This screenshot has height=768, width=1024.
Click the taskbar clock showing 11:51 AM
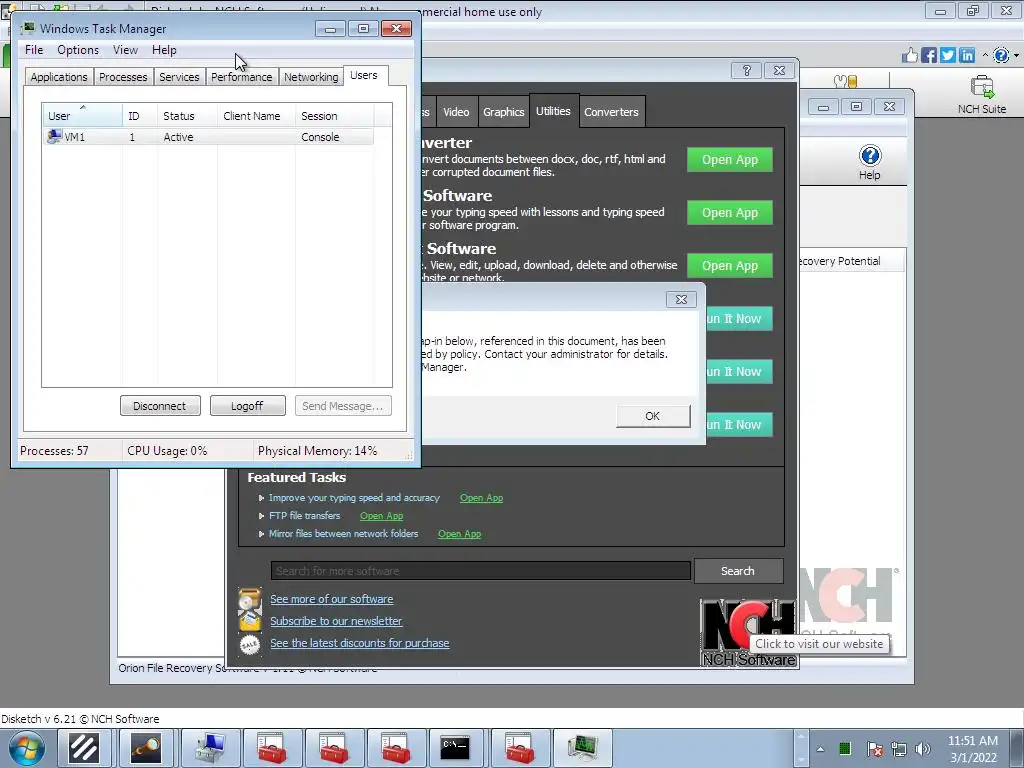coord(972,748)
